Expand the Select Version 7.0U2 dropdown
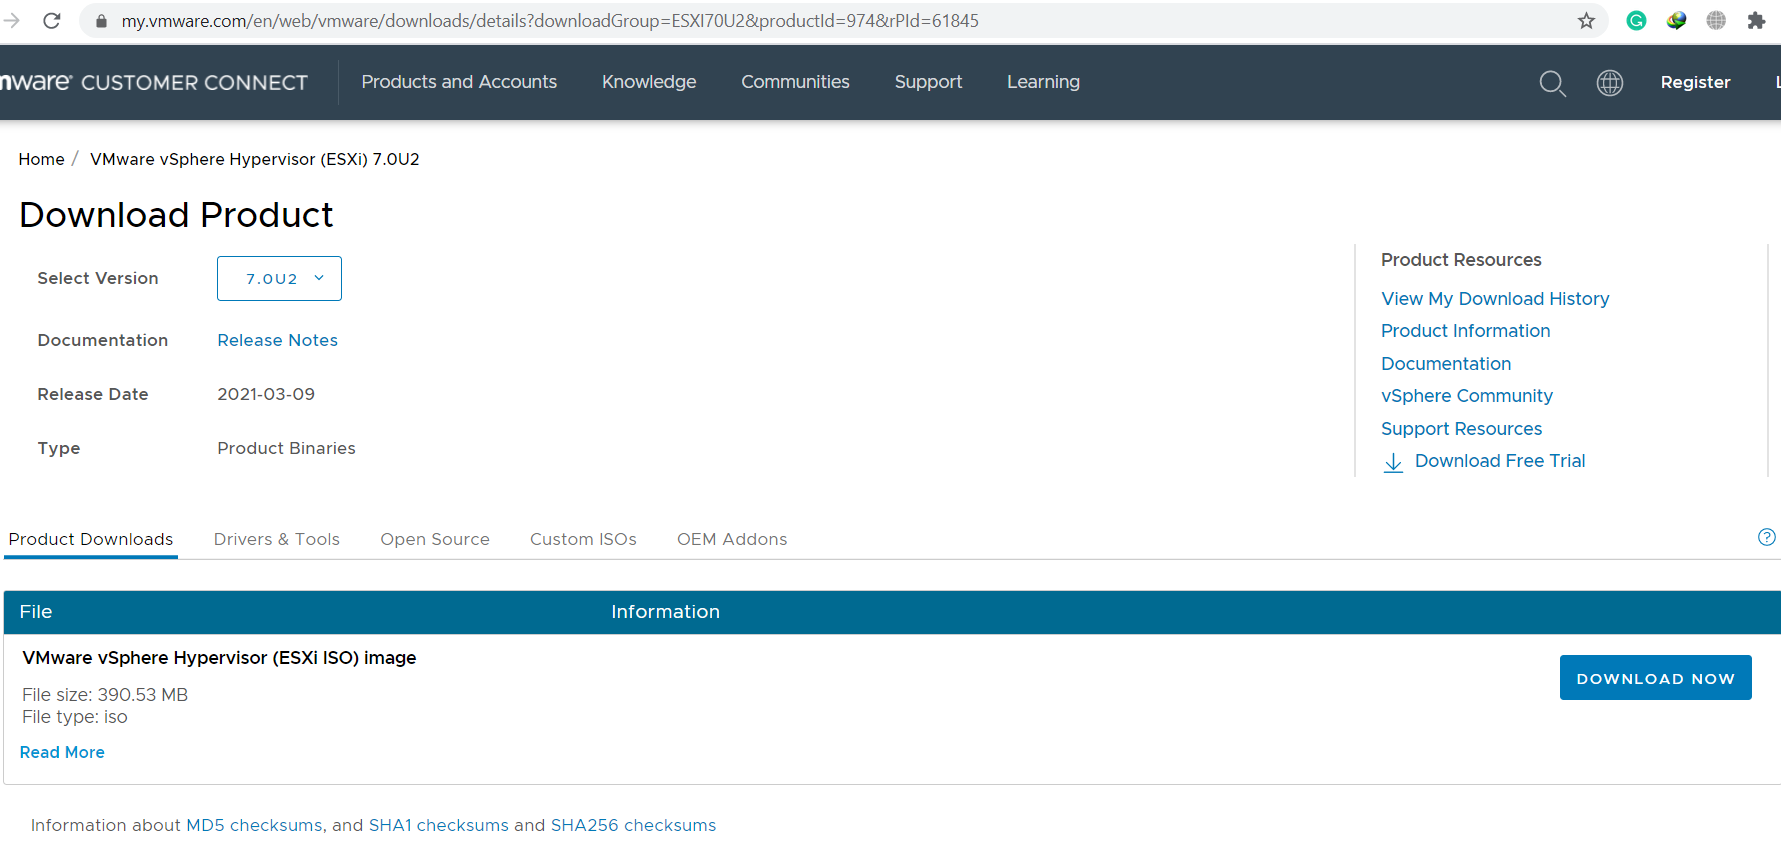The width and height of the screenshot is (1781, 849). coord(279,279)
